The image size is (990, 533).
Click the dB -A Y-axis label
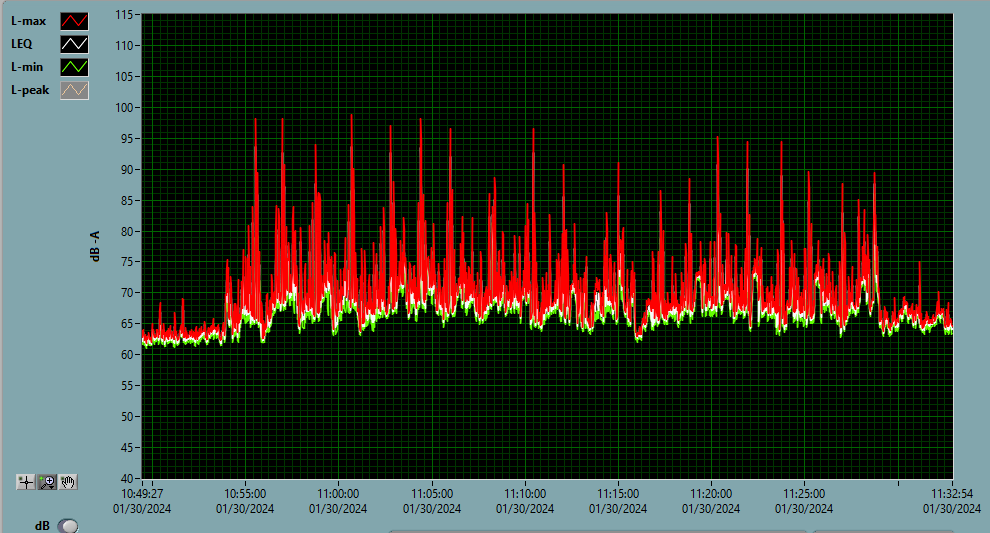(x=95, y=246)
